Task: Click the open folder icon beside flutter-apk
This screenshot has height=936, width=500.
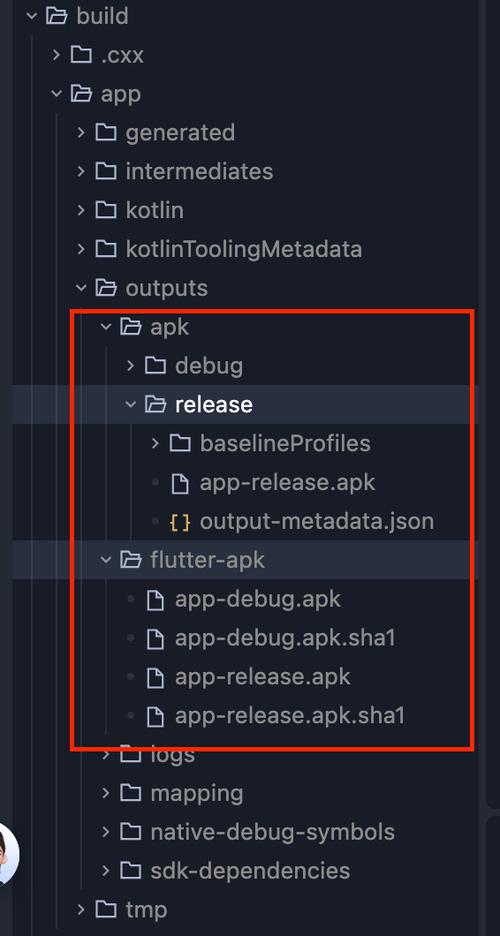Action: pos(131,560)
